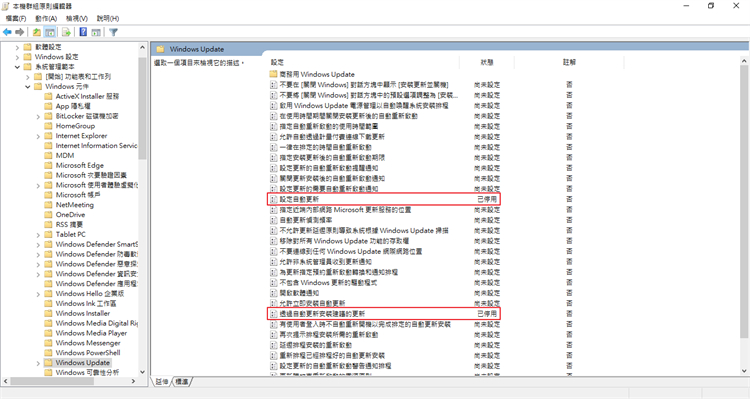Click folder icon beside Windows Messenger

click(x=48, y=343)
